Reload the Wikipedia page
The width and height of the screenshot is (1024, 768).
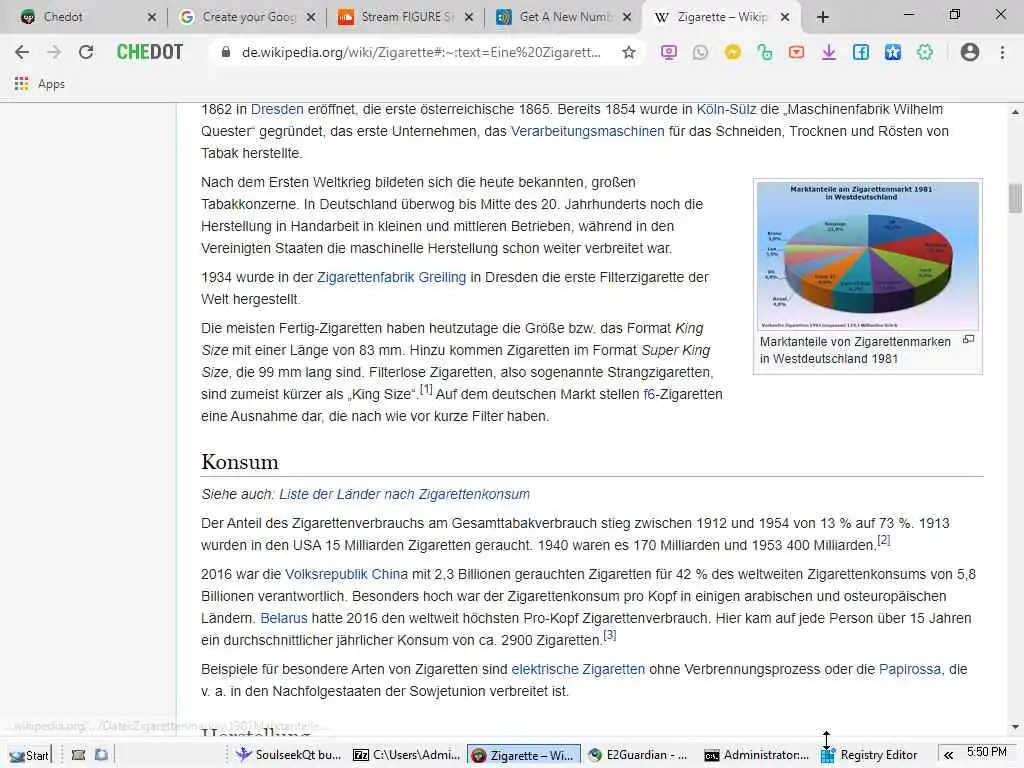86,52
